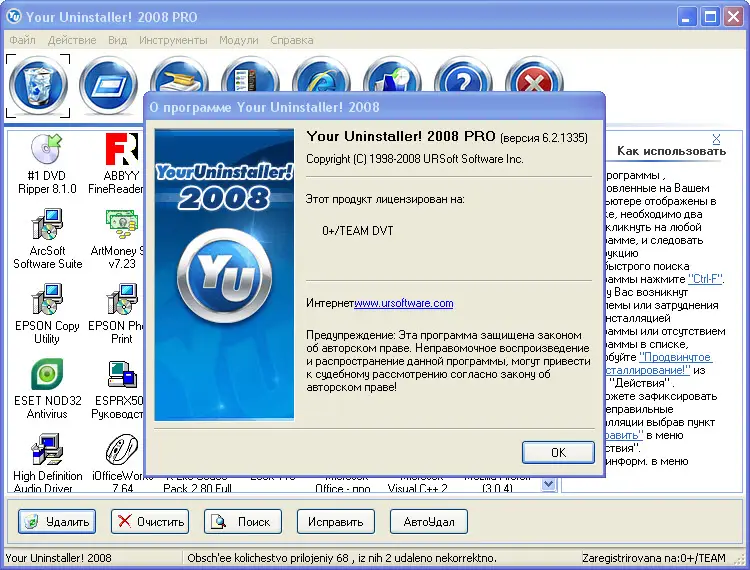Click the Your Uninstaller title bar icon
Image resolution: width=750 pixels, height=570 pixels.
point(14,17)
